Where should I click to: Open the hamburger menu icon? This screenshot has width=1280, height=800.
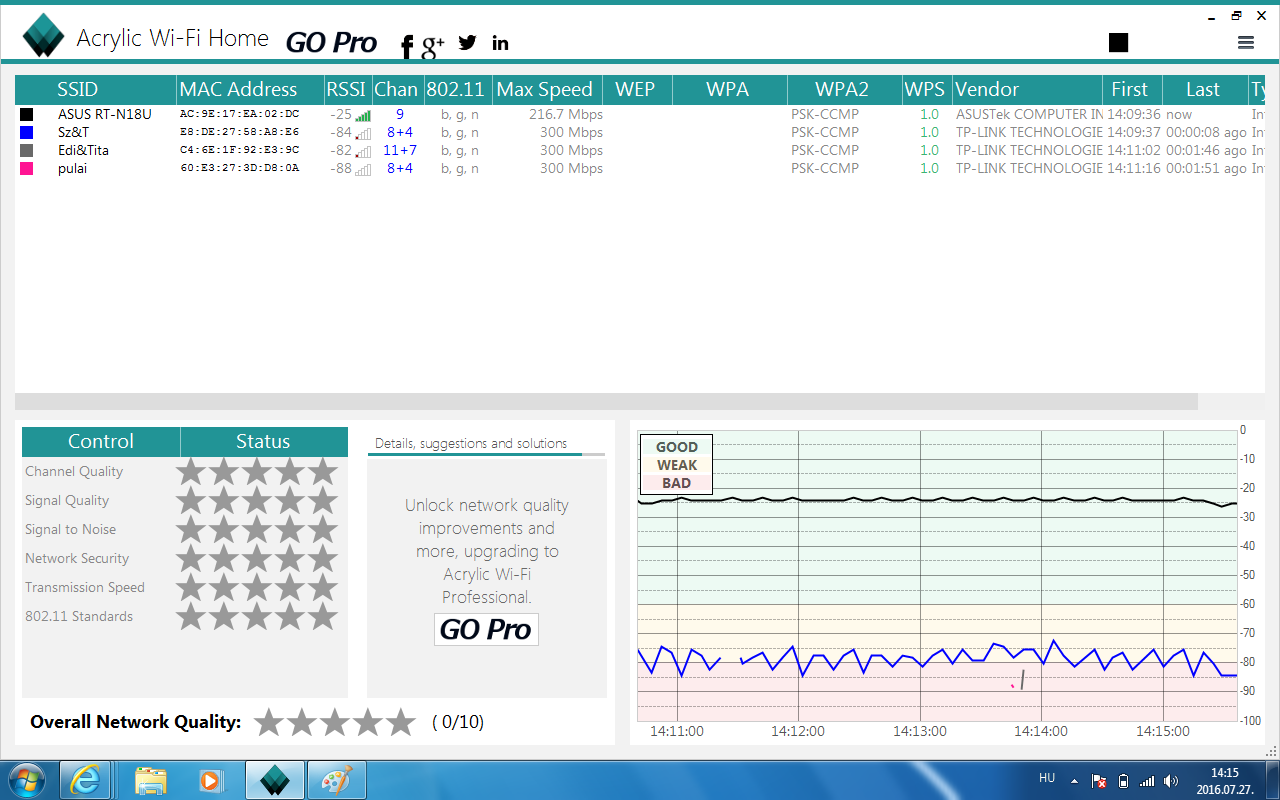tap(1245, 42)
